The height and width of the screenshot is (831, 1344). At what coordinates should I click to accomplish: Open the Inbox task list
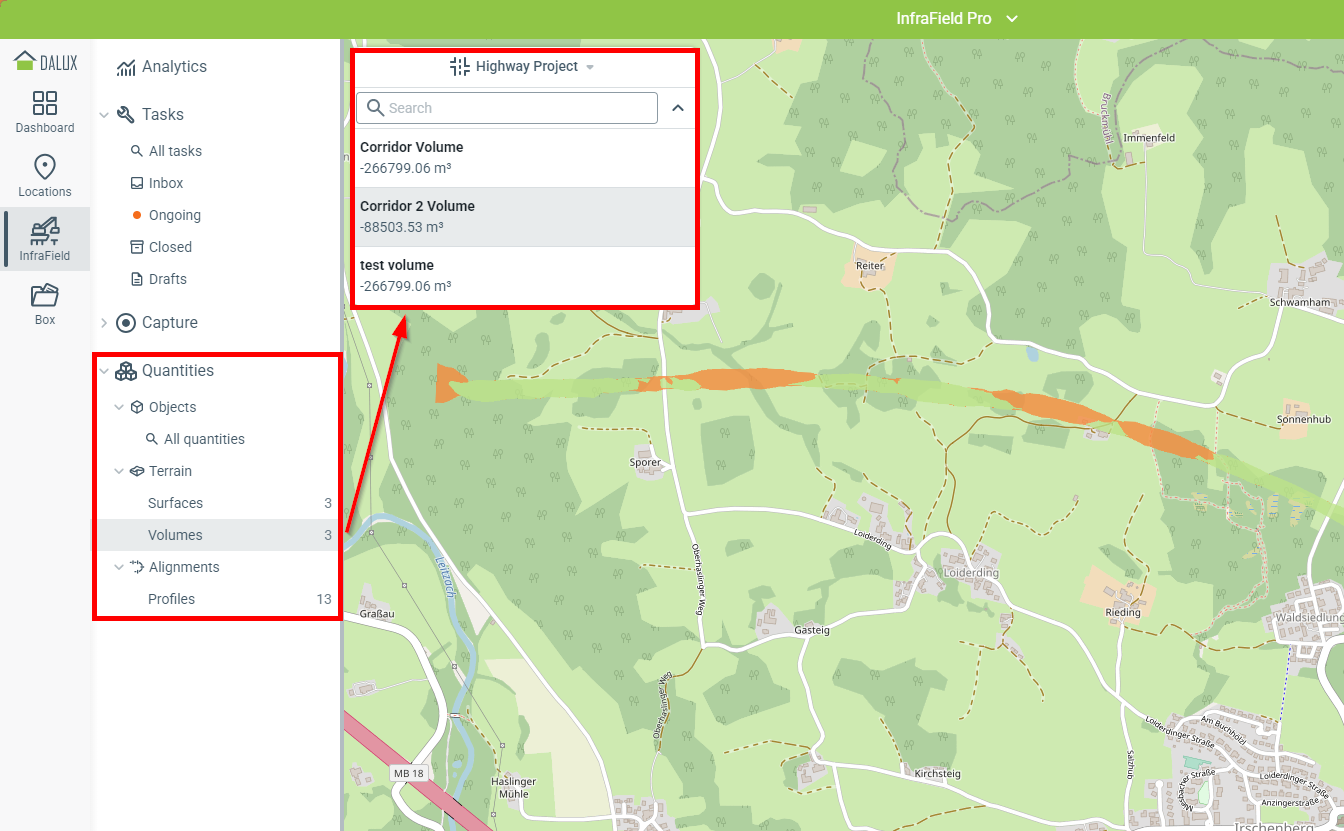(166, 183)
